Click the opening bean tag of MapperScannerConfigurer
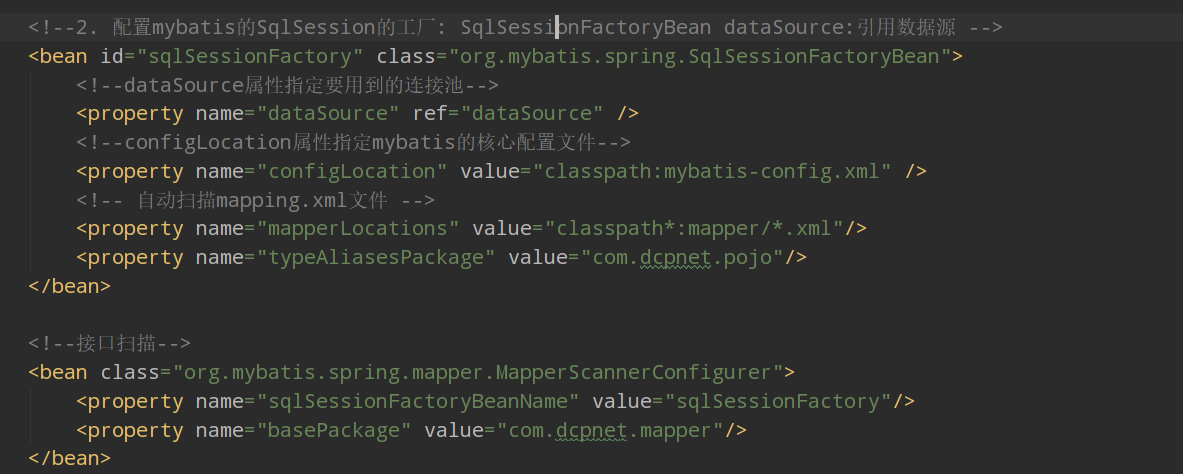Image resolution: width=1183 pixels, height=474 pixels. [411, 372]
